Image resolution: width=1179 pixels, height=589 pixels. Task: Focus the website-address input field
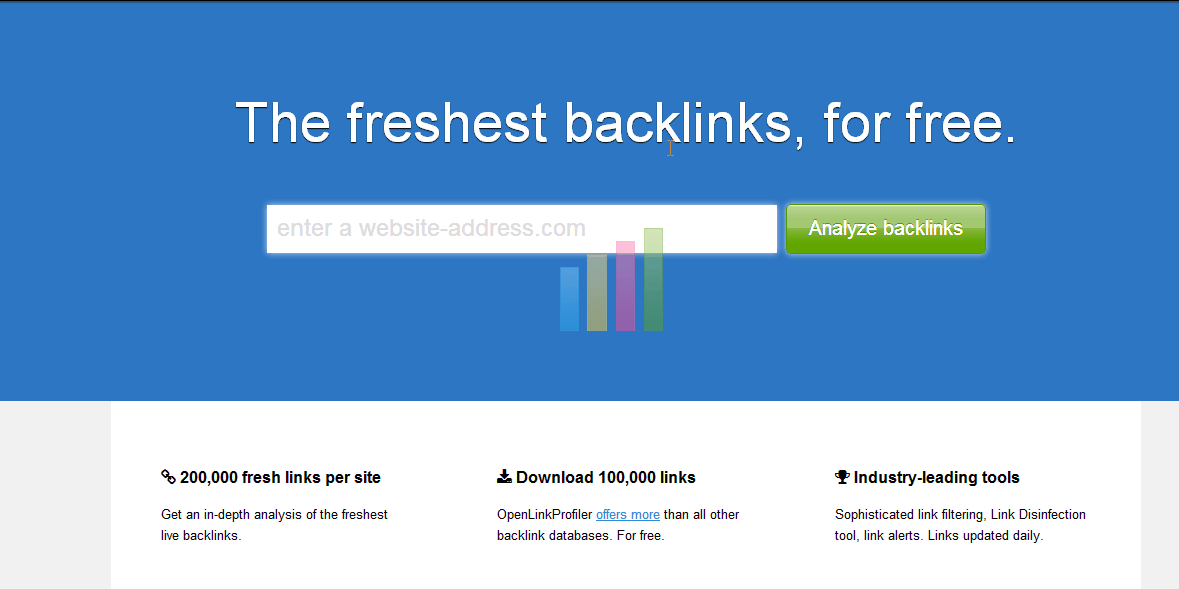420,229
